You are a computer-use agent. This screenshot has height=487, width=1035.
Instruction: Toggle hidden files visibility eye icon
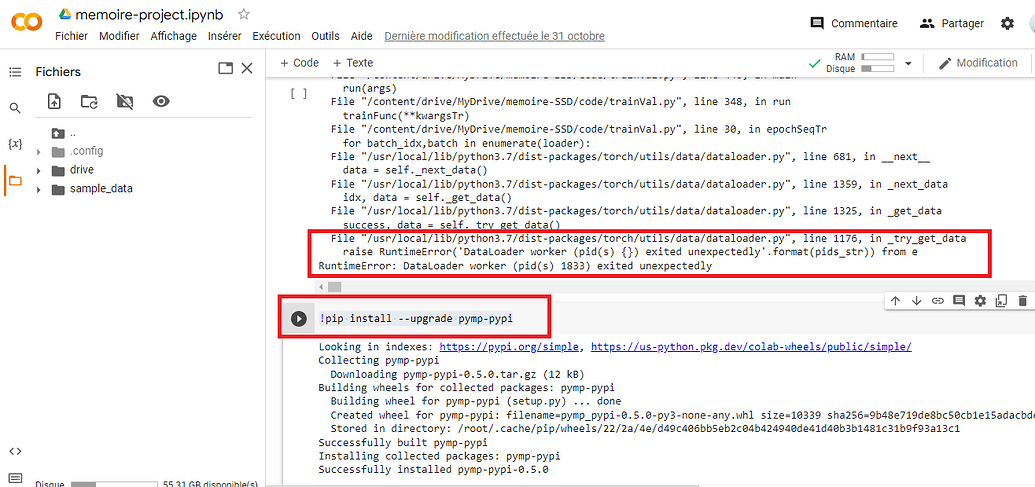pyautogui.click(x=160, y=101)
